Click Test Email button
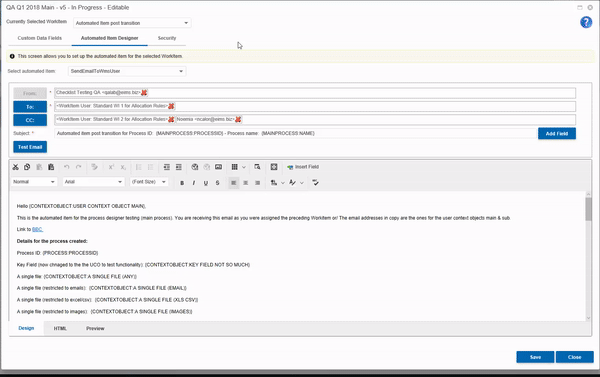 click(x=30, y=147)
